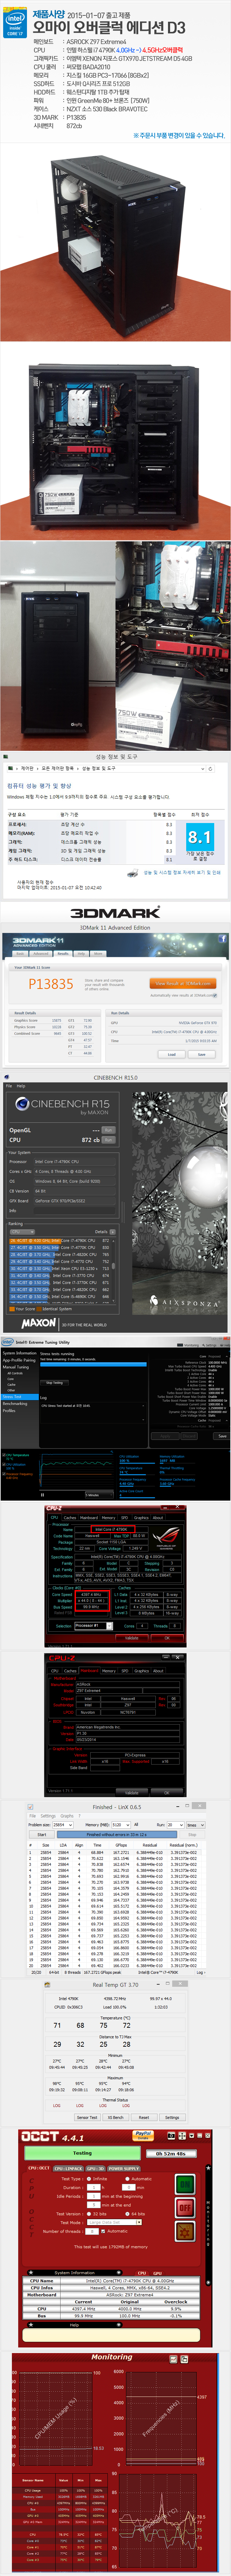Viewport: 231px width, 2576px height.
Task: Click the orange View result at 3DMark.com button
Action: [x=183, y=983]
